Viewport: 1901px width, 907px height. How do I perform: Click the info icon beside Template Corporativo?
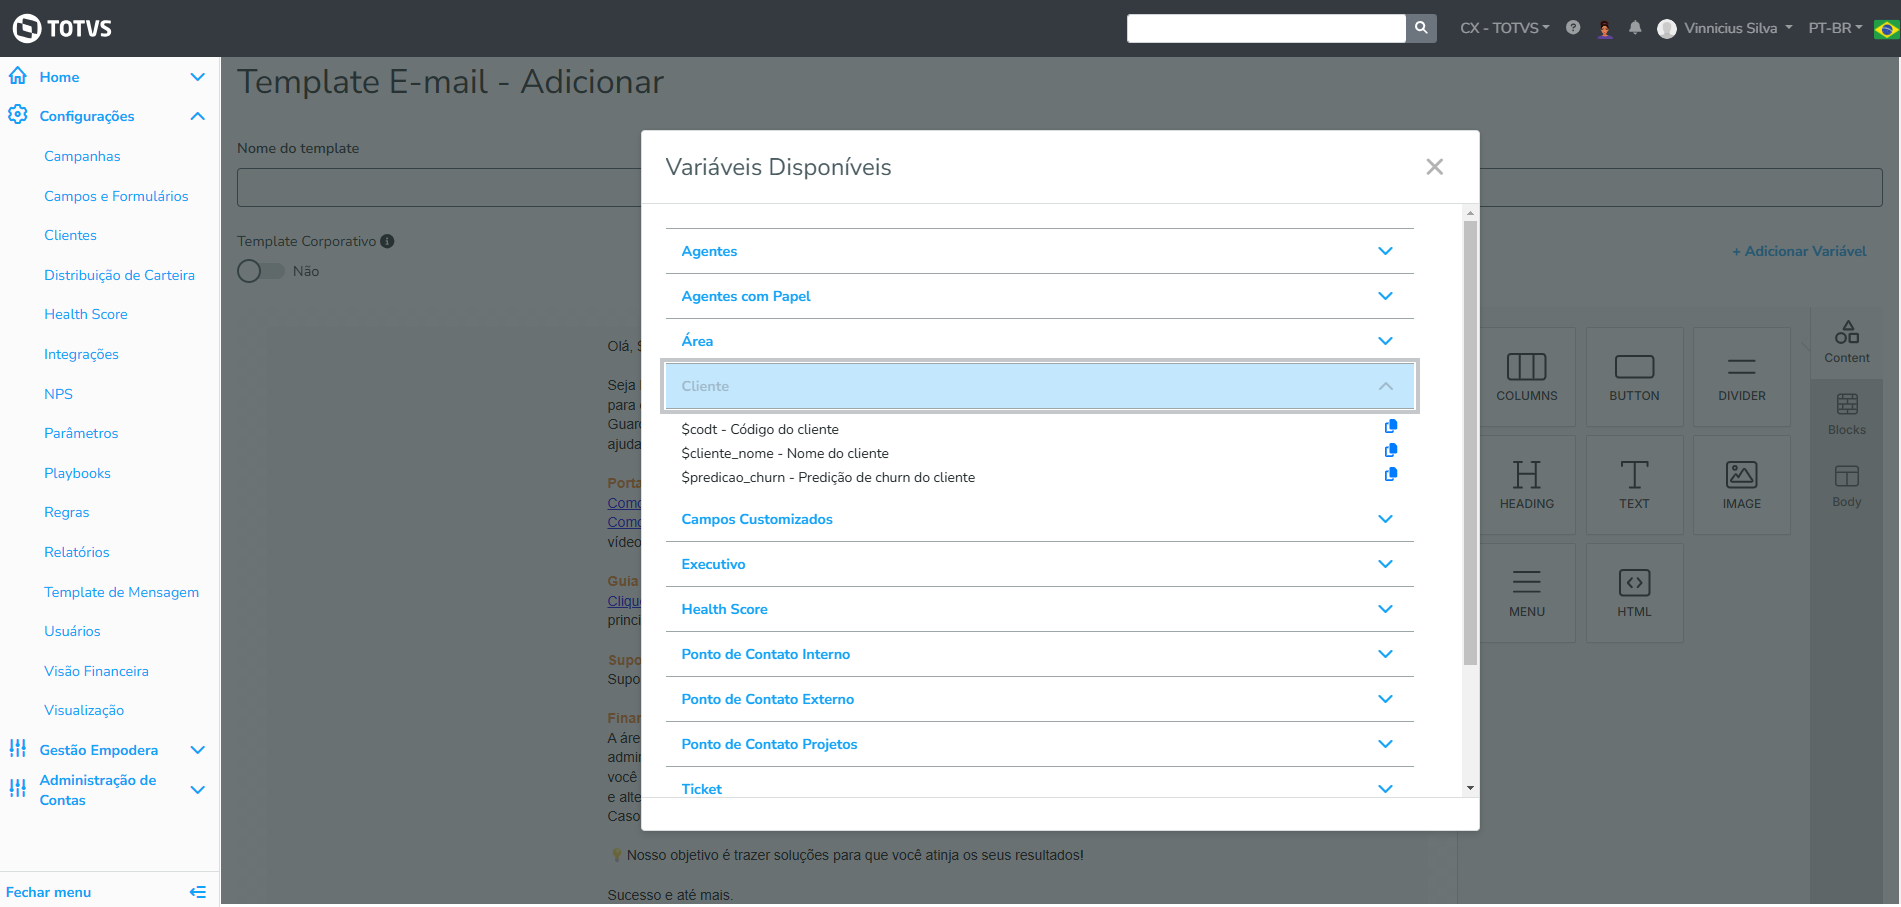coord(388,241)
